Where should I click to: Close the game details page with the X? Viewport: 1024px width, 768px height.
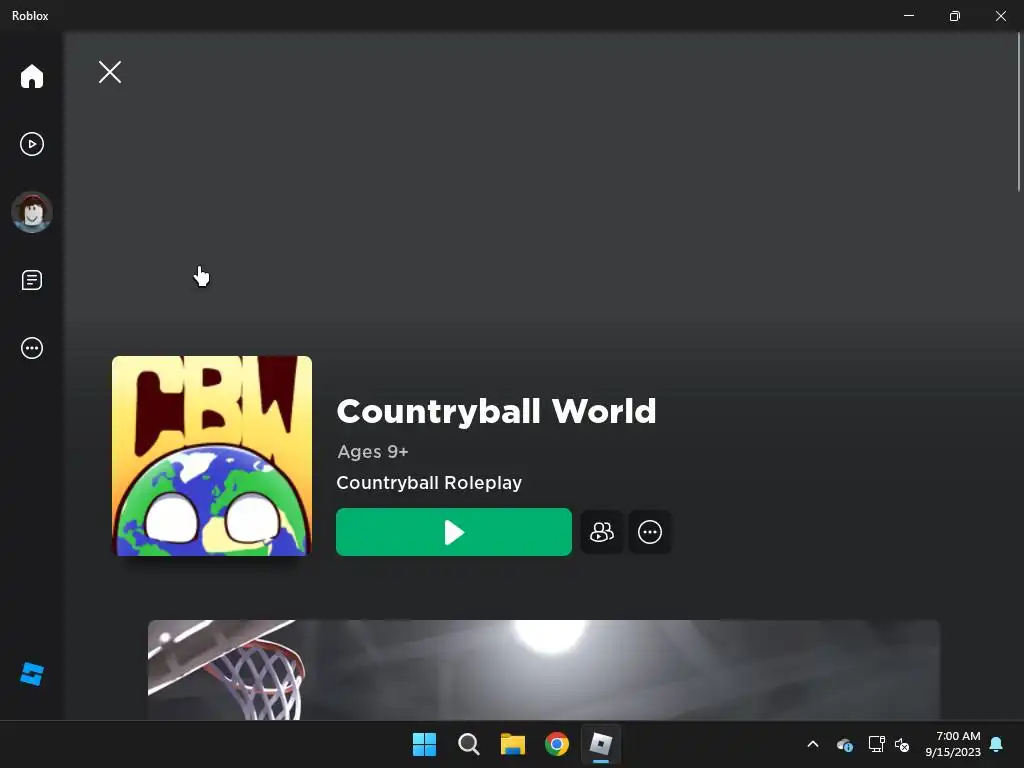point(110,72)
